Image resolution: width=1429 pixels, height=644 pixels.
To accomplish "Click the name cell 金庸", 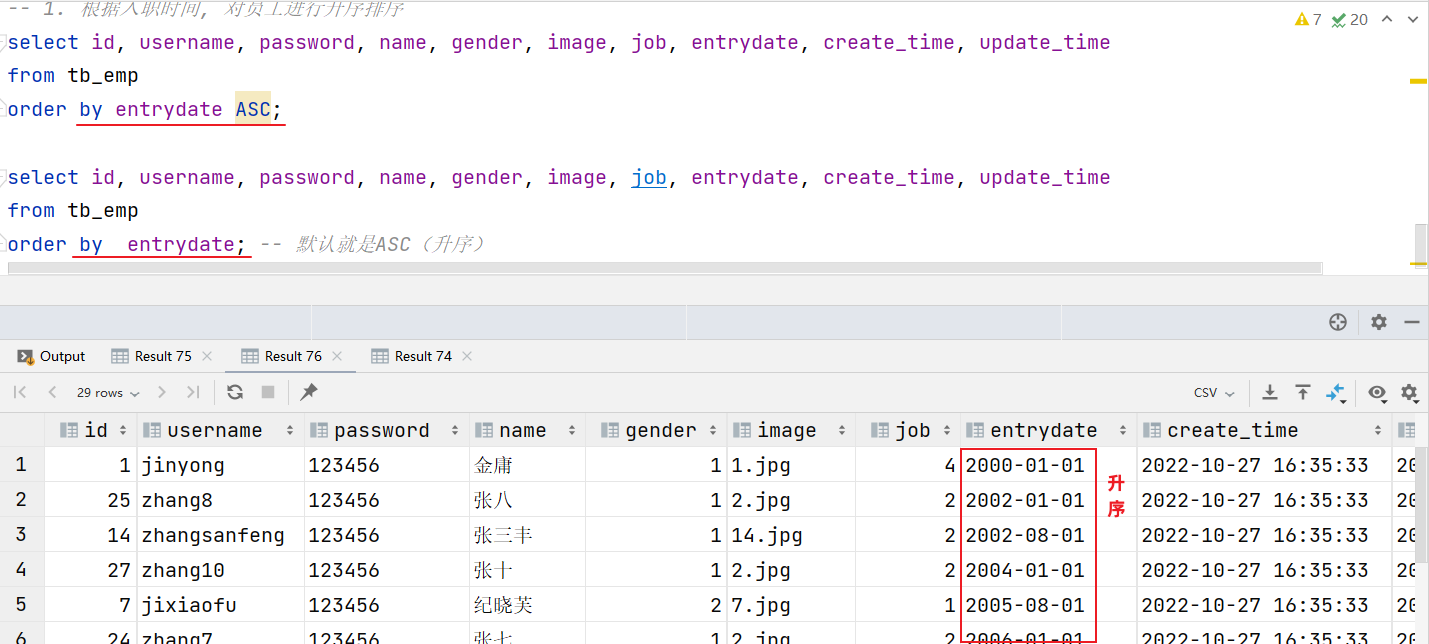I will pos(527,465).
